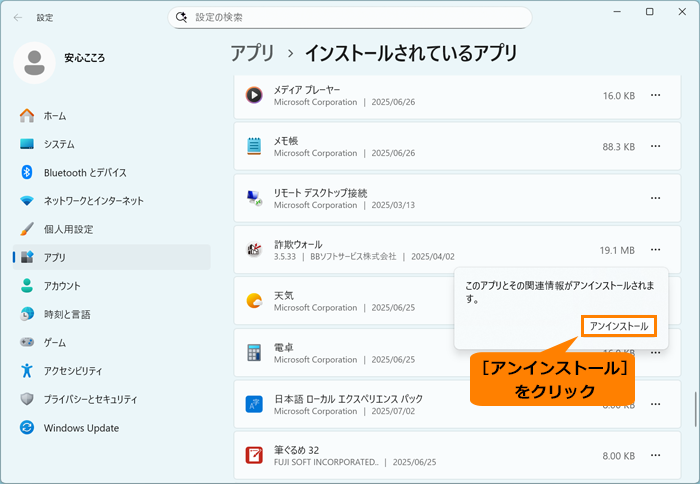Screen dimensions: 700x484
Task: Click the アクセシビリティ figure icon
Action: click(27, 371)
